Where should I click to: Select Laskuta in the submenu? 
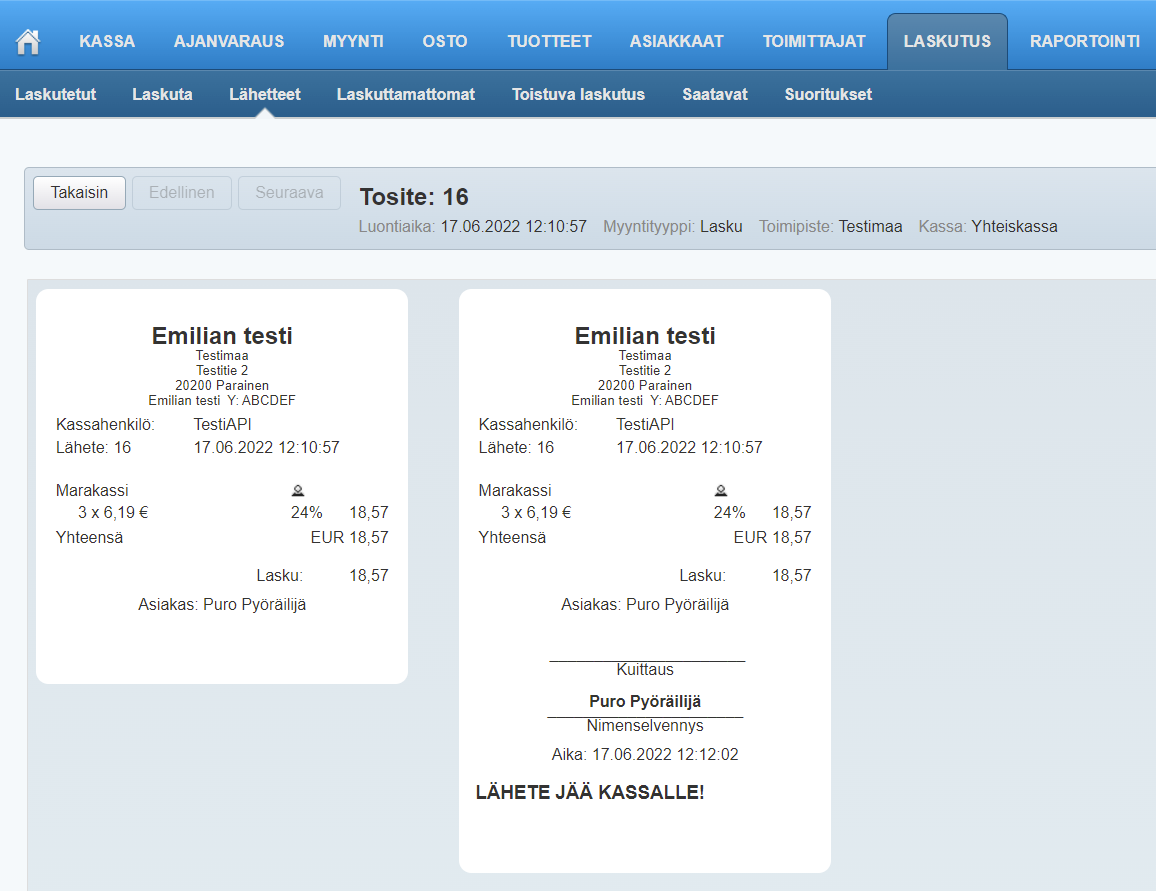click(162, 95)
